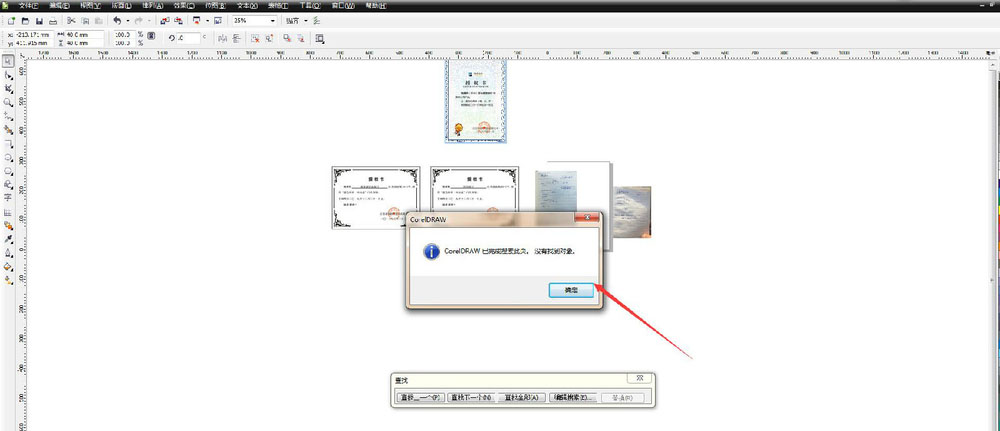Expand the 贴齐 snap-to dropdown
1000x431 pixels.
pos(305,20)
